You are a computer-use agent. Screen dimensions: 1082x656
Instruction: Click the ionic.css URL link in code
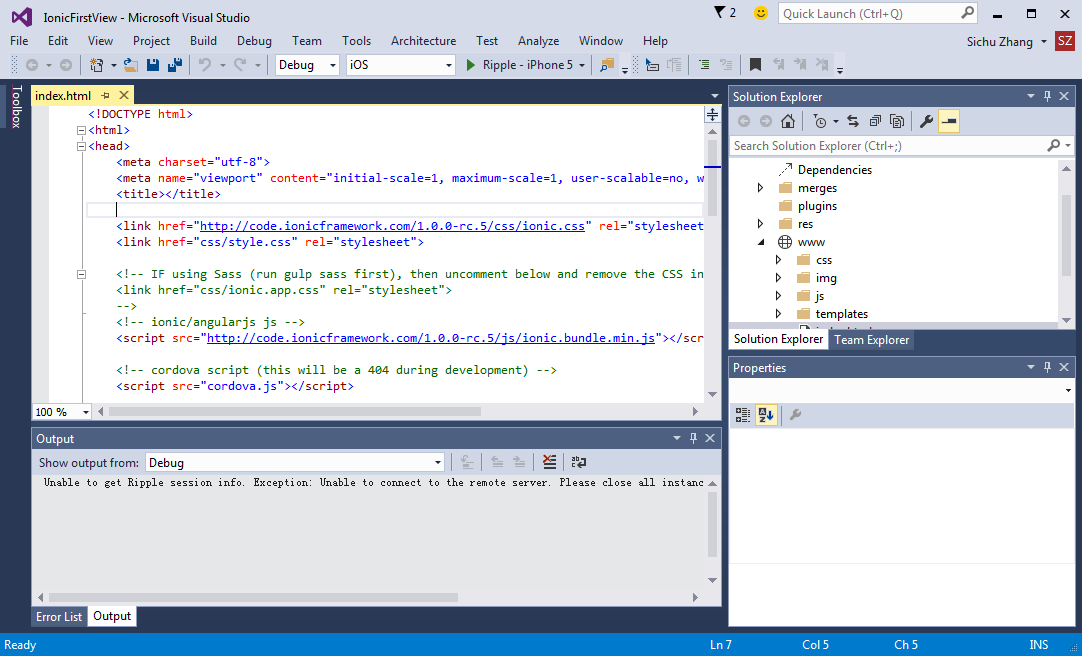[x=392, y=226]
